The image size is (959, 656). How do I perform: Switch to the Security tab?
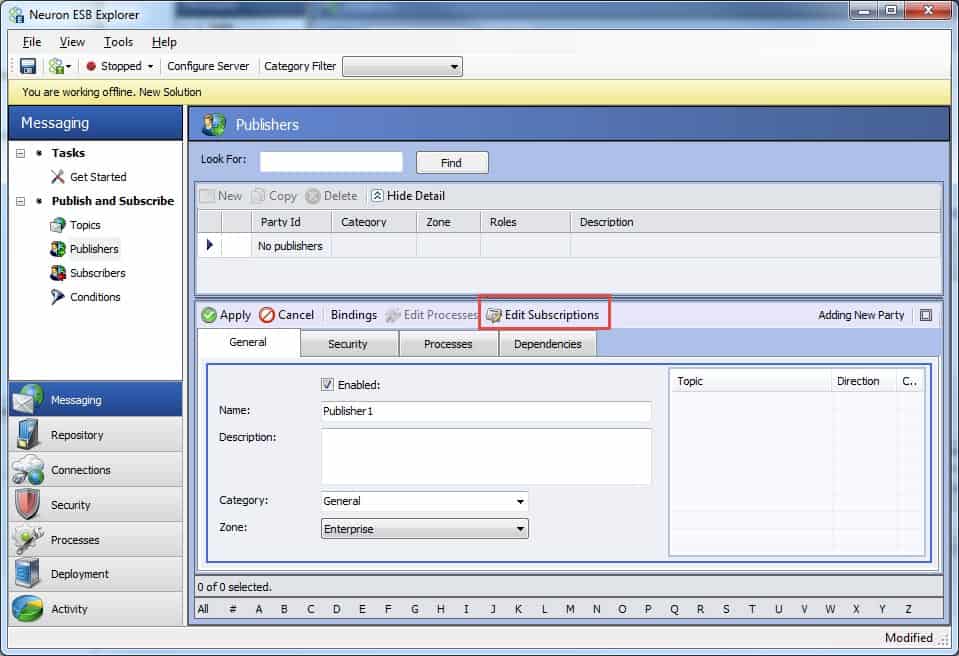(349, 344)
